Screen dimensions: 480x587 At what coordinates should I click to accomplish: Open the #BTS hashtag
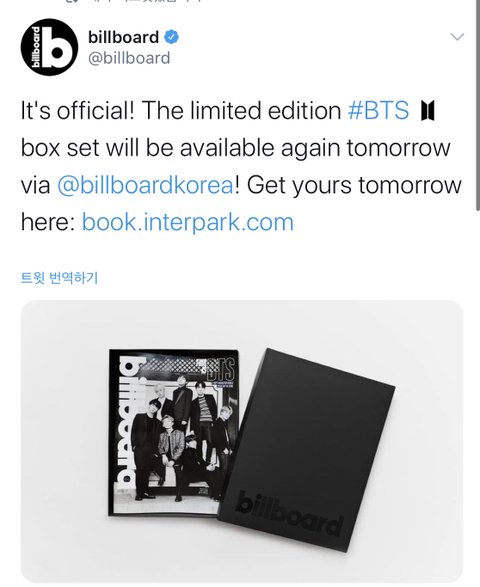(x=378, y=110)
